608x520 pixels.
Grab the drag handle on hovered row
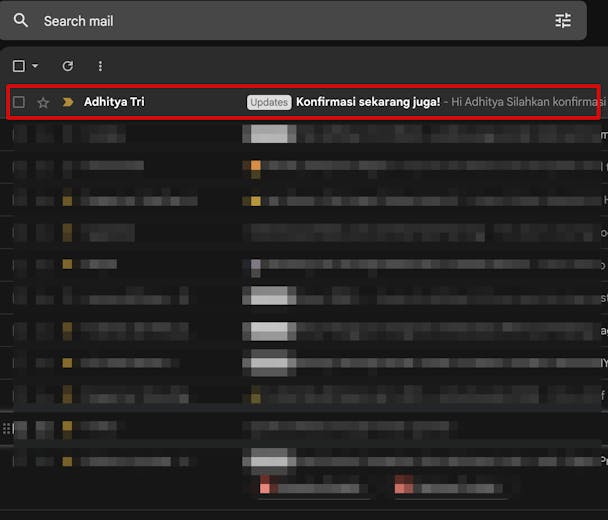[x=7, y=428]
